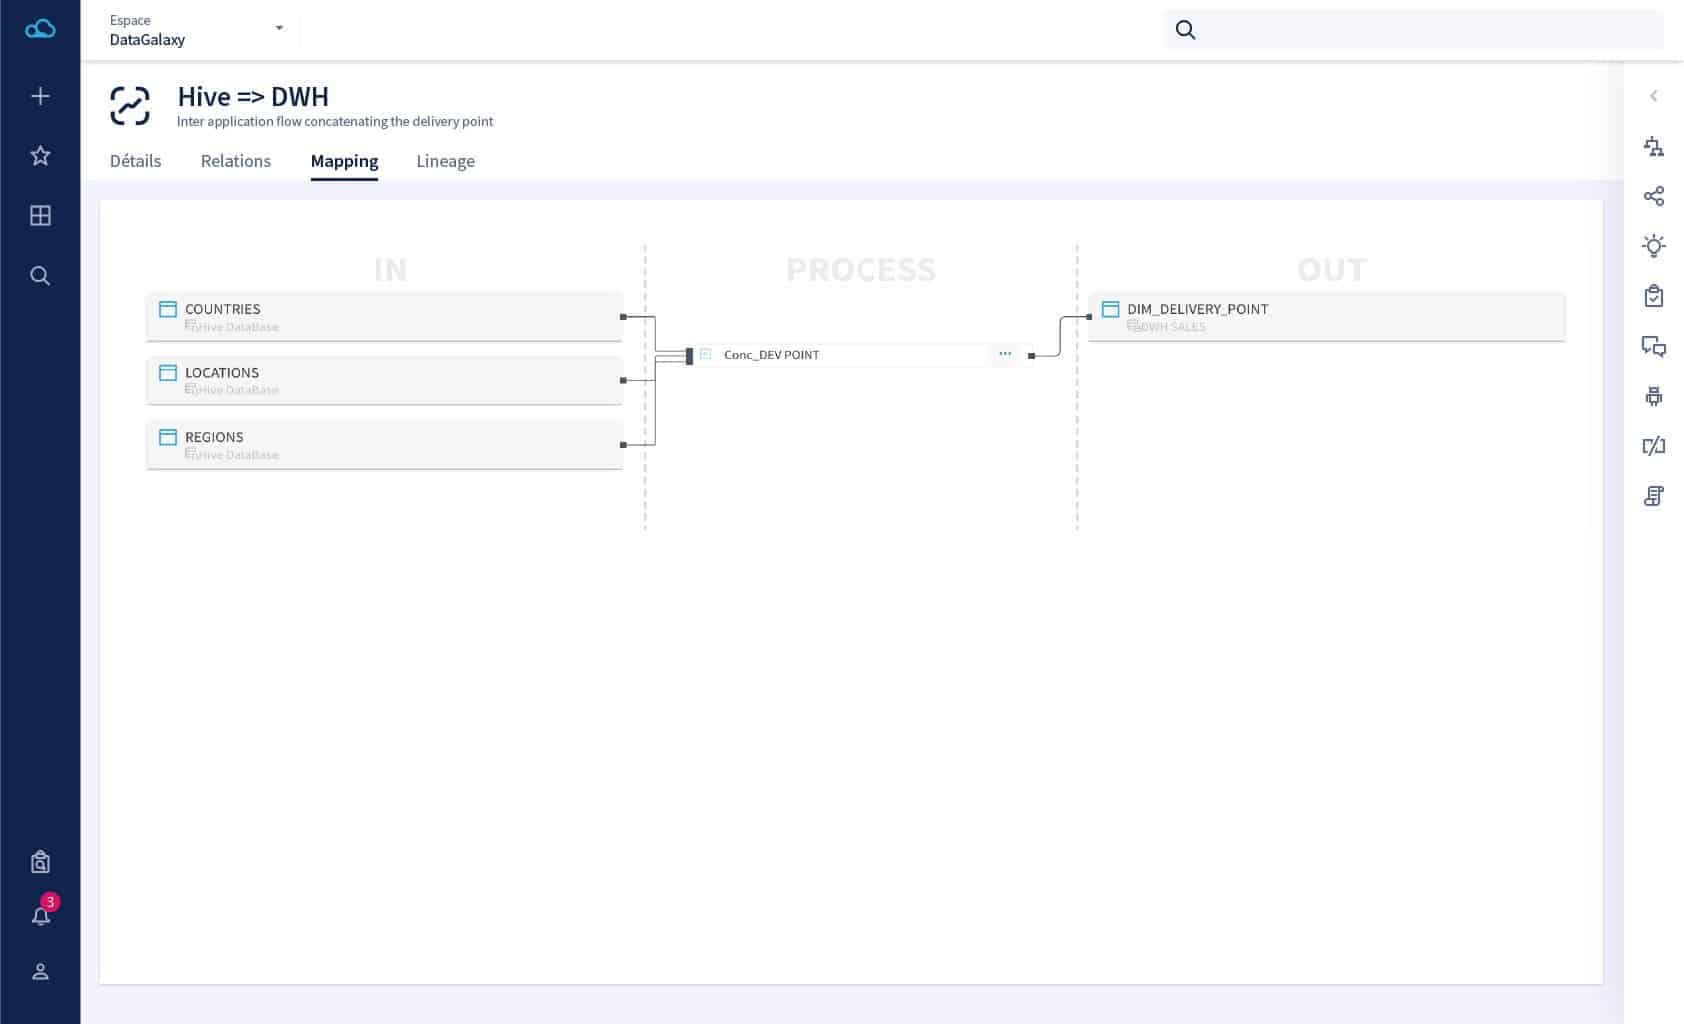
Task: Open the clipboard search icon in sidebar
Action: coord(40,861)
